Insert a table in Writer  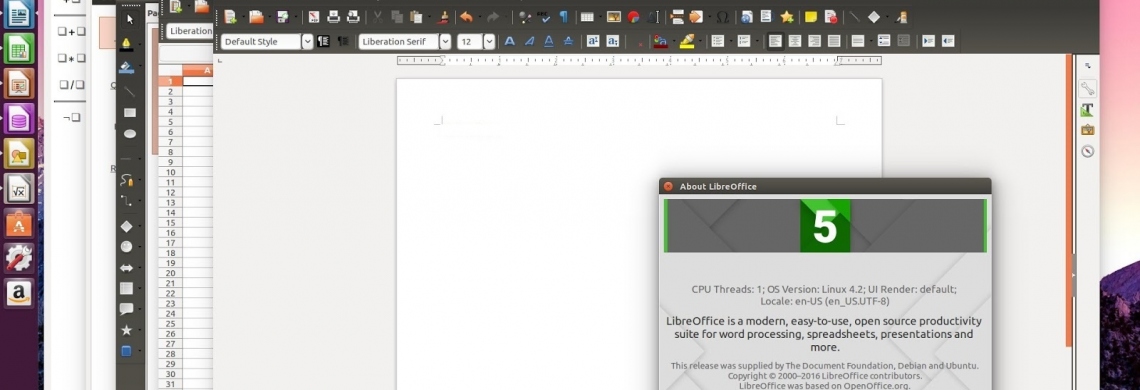(x=587, y=17)
